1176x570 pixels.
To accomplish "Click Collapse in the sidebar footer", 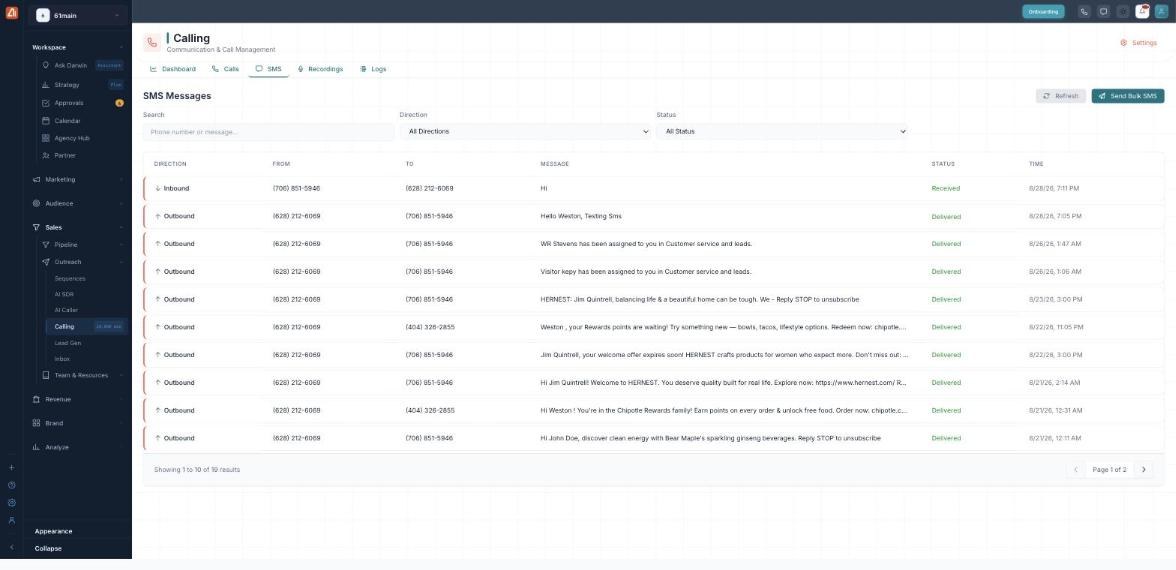I will click(x=48, y=548).
